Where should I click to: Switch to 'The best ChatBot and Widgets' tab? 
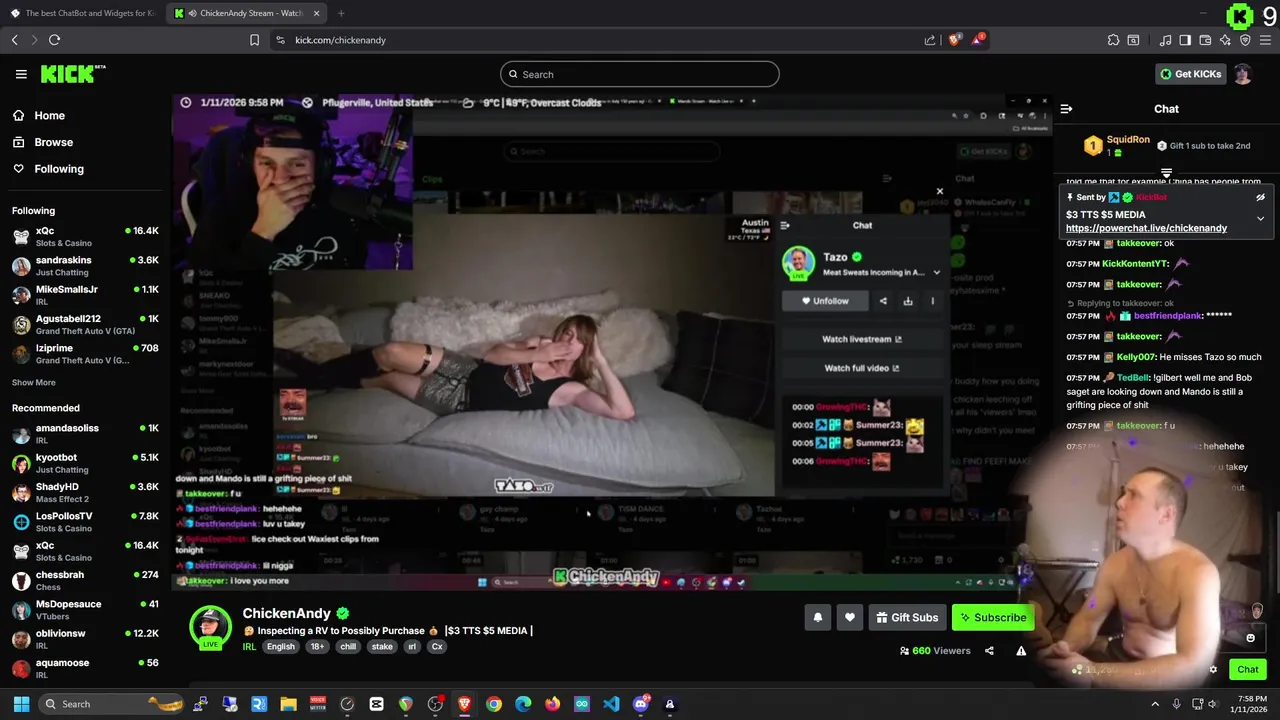pos(82,13)
